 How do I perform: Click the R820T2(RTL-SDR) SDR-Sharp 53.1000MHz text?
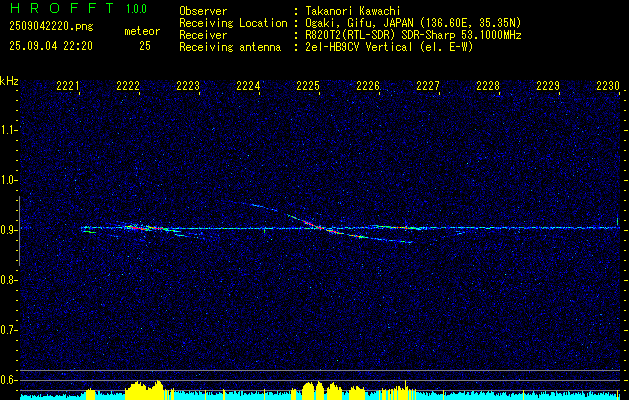(413, 35)
